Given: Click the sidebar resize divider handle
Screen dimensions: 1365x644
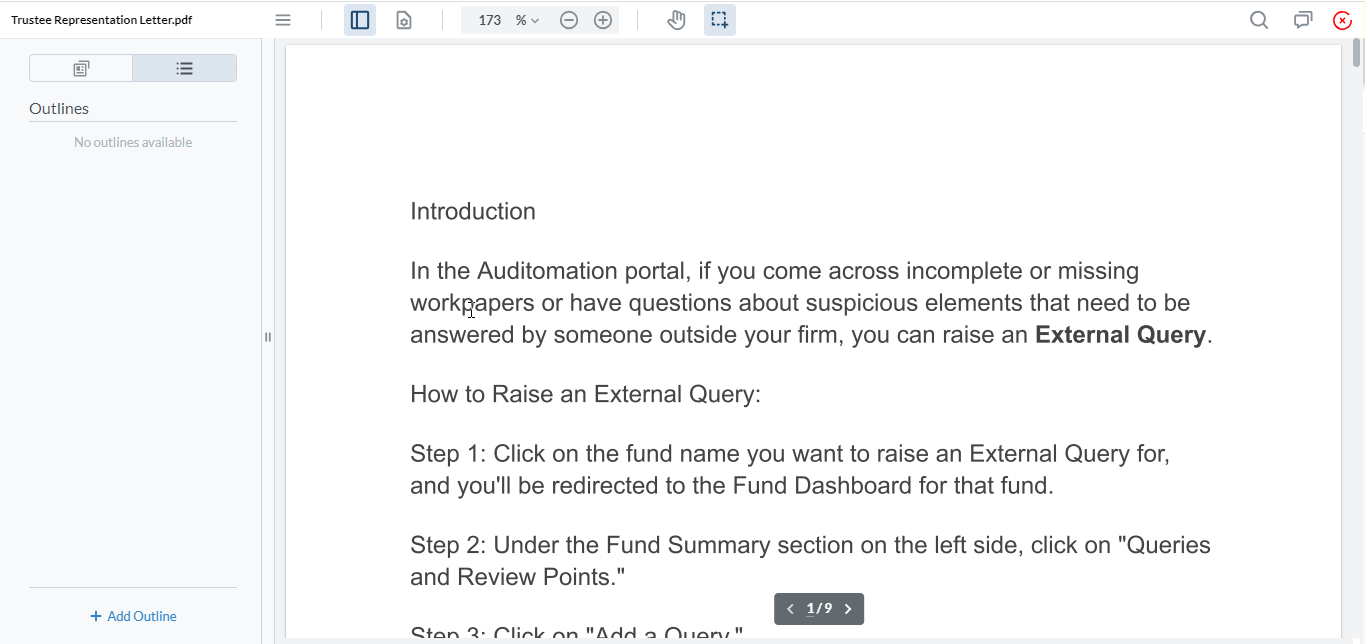Looking at the screenshot, I should 268,337.
